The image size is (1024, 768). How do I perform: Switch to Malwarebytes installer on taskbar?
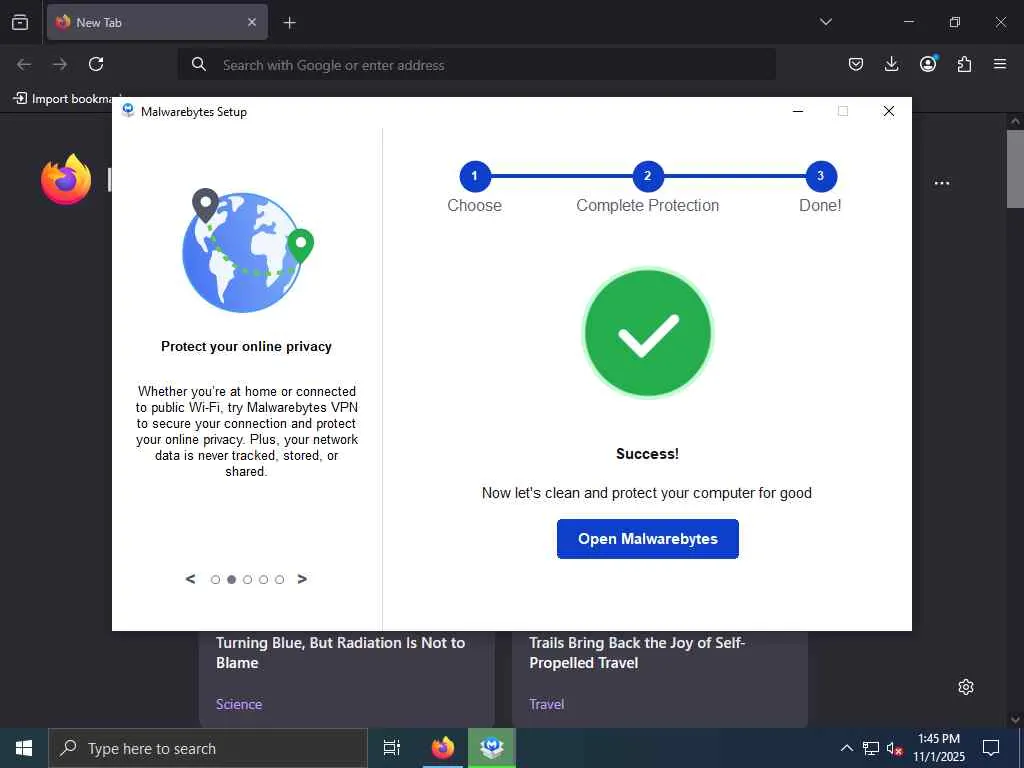(492, 748)
